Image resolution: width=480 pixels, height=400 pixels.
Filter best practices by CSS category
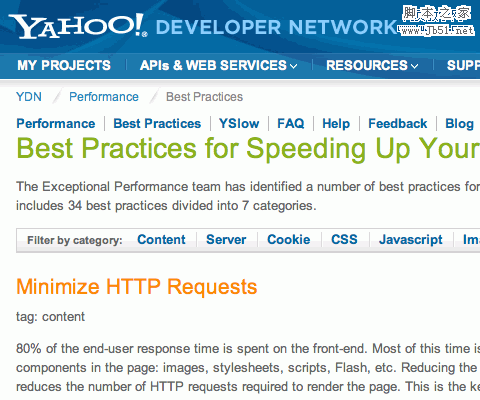(x=344, y=240)
